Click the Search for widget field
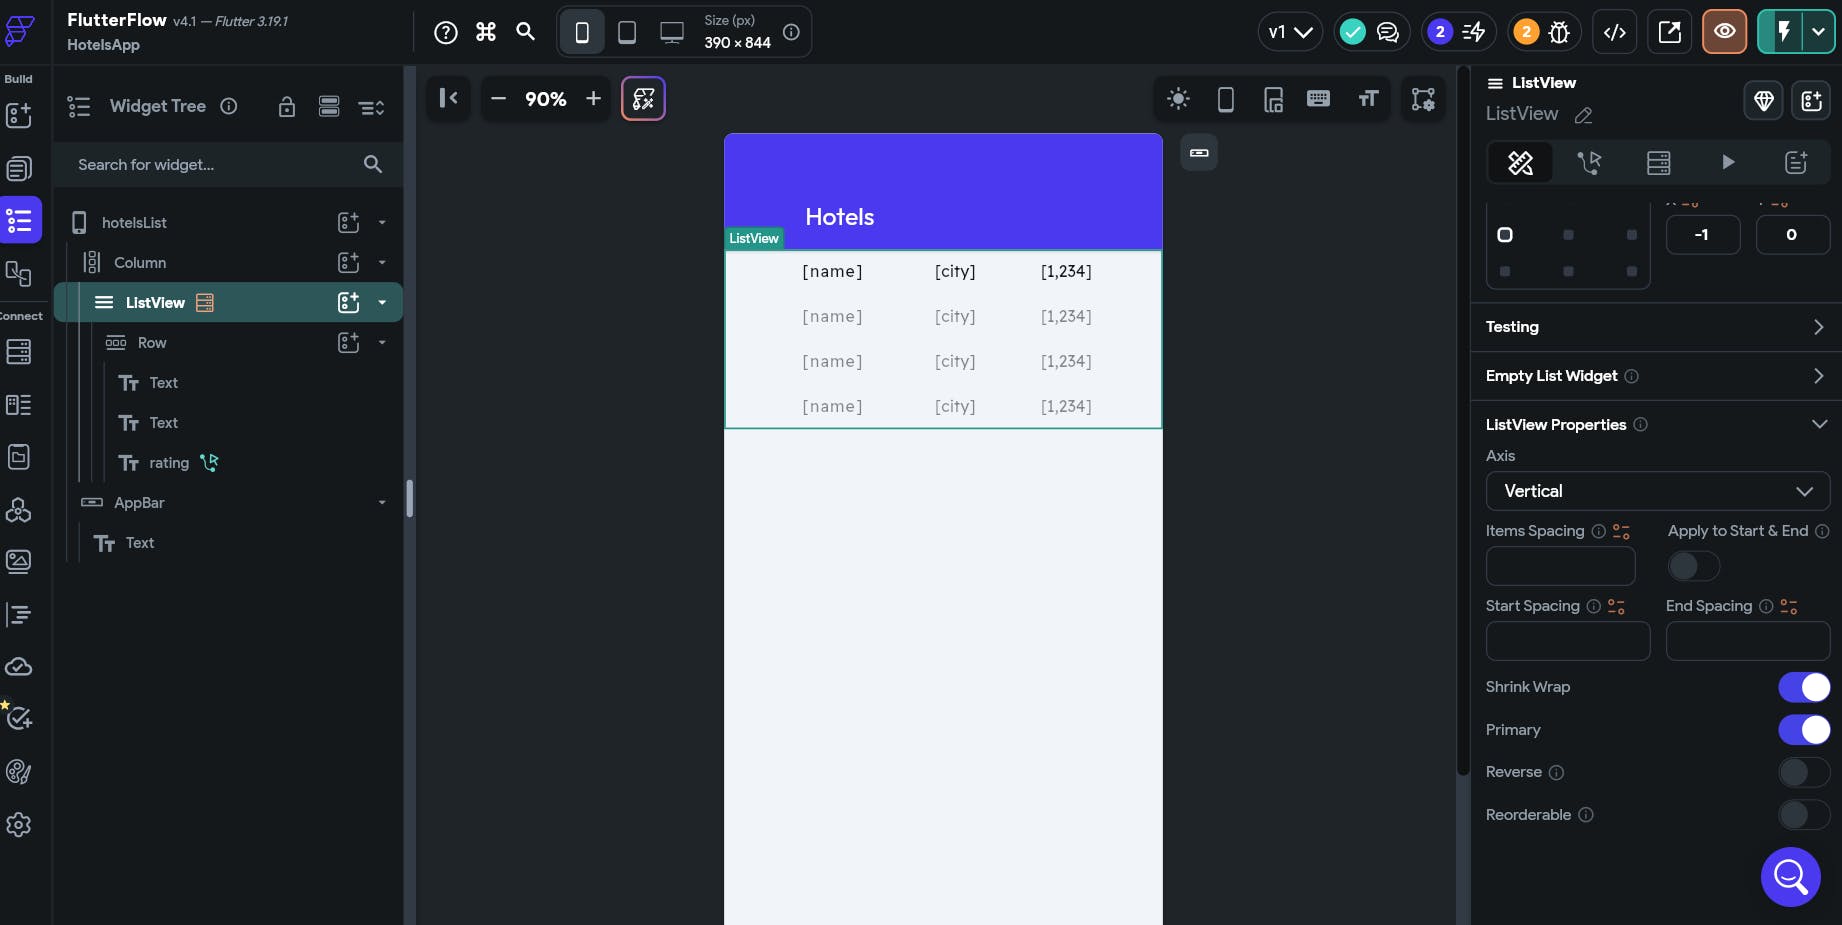 [228, 164]
